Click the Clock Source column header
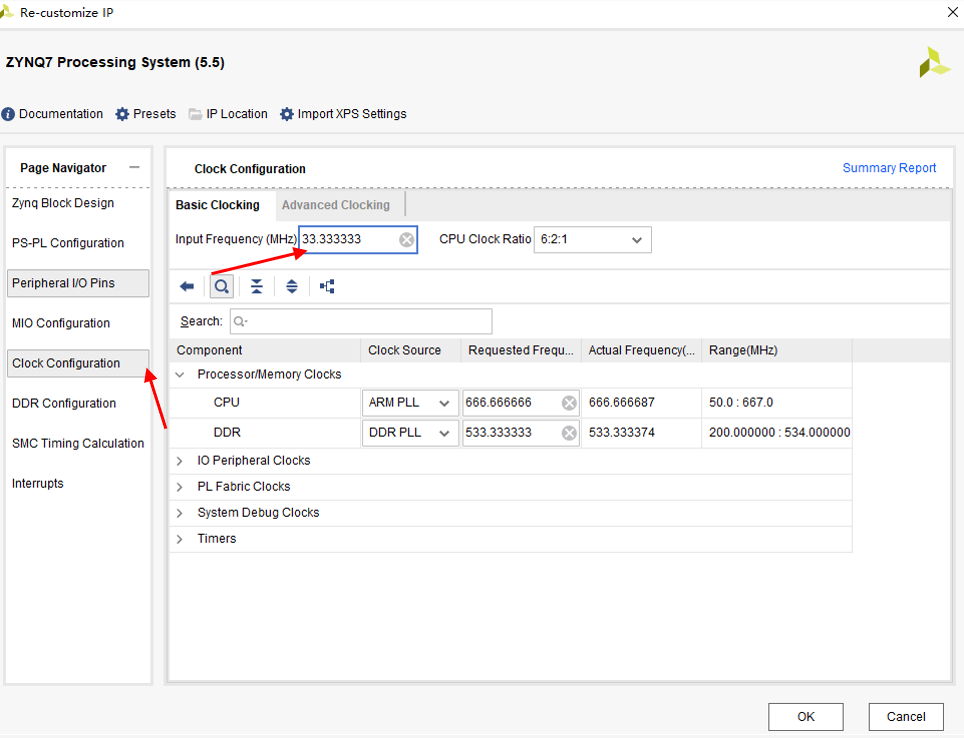 (x=411, y=351)
